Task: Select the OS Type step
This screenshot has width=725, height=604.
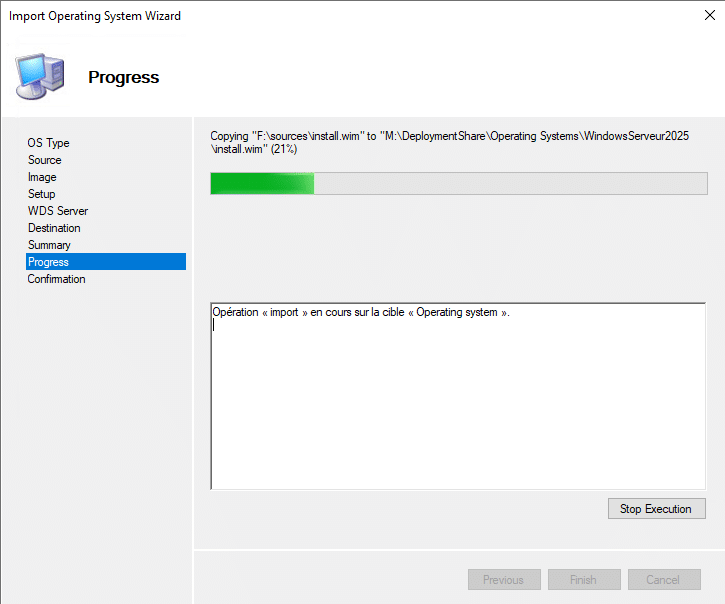Action: tap(49, 143)
